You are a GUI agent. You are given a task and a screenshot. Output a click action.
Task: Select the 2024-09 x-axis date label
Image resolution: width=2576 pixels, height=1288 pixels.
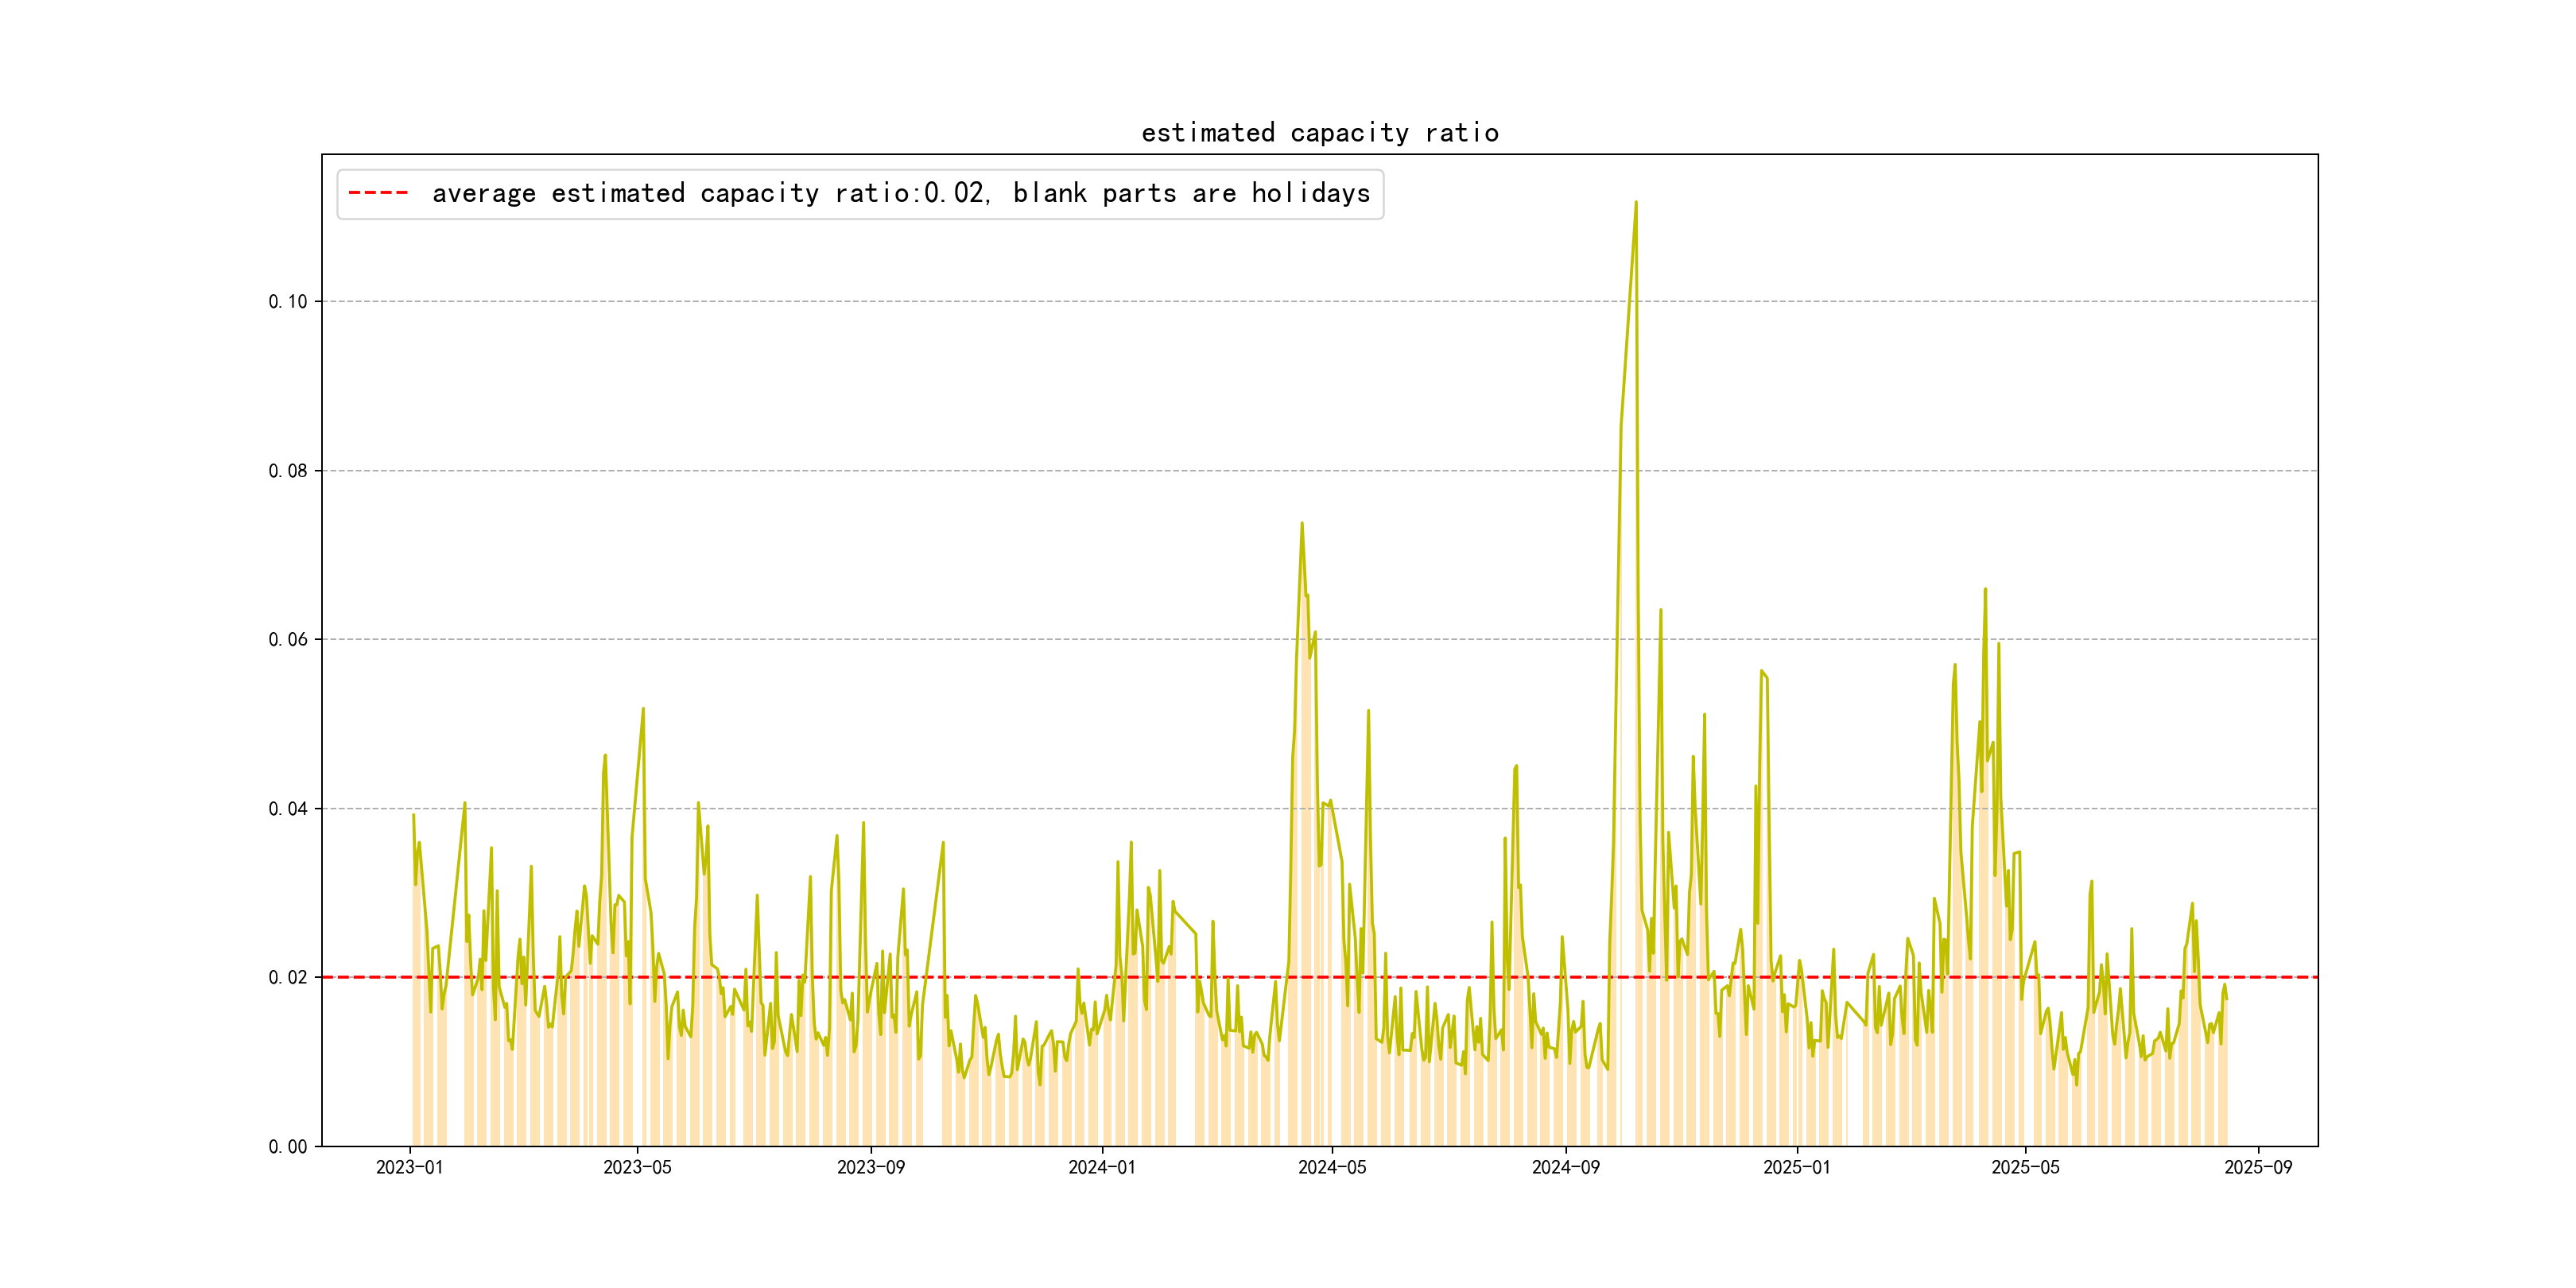coord(1565,1168)
